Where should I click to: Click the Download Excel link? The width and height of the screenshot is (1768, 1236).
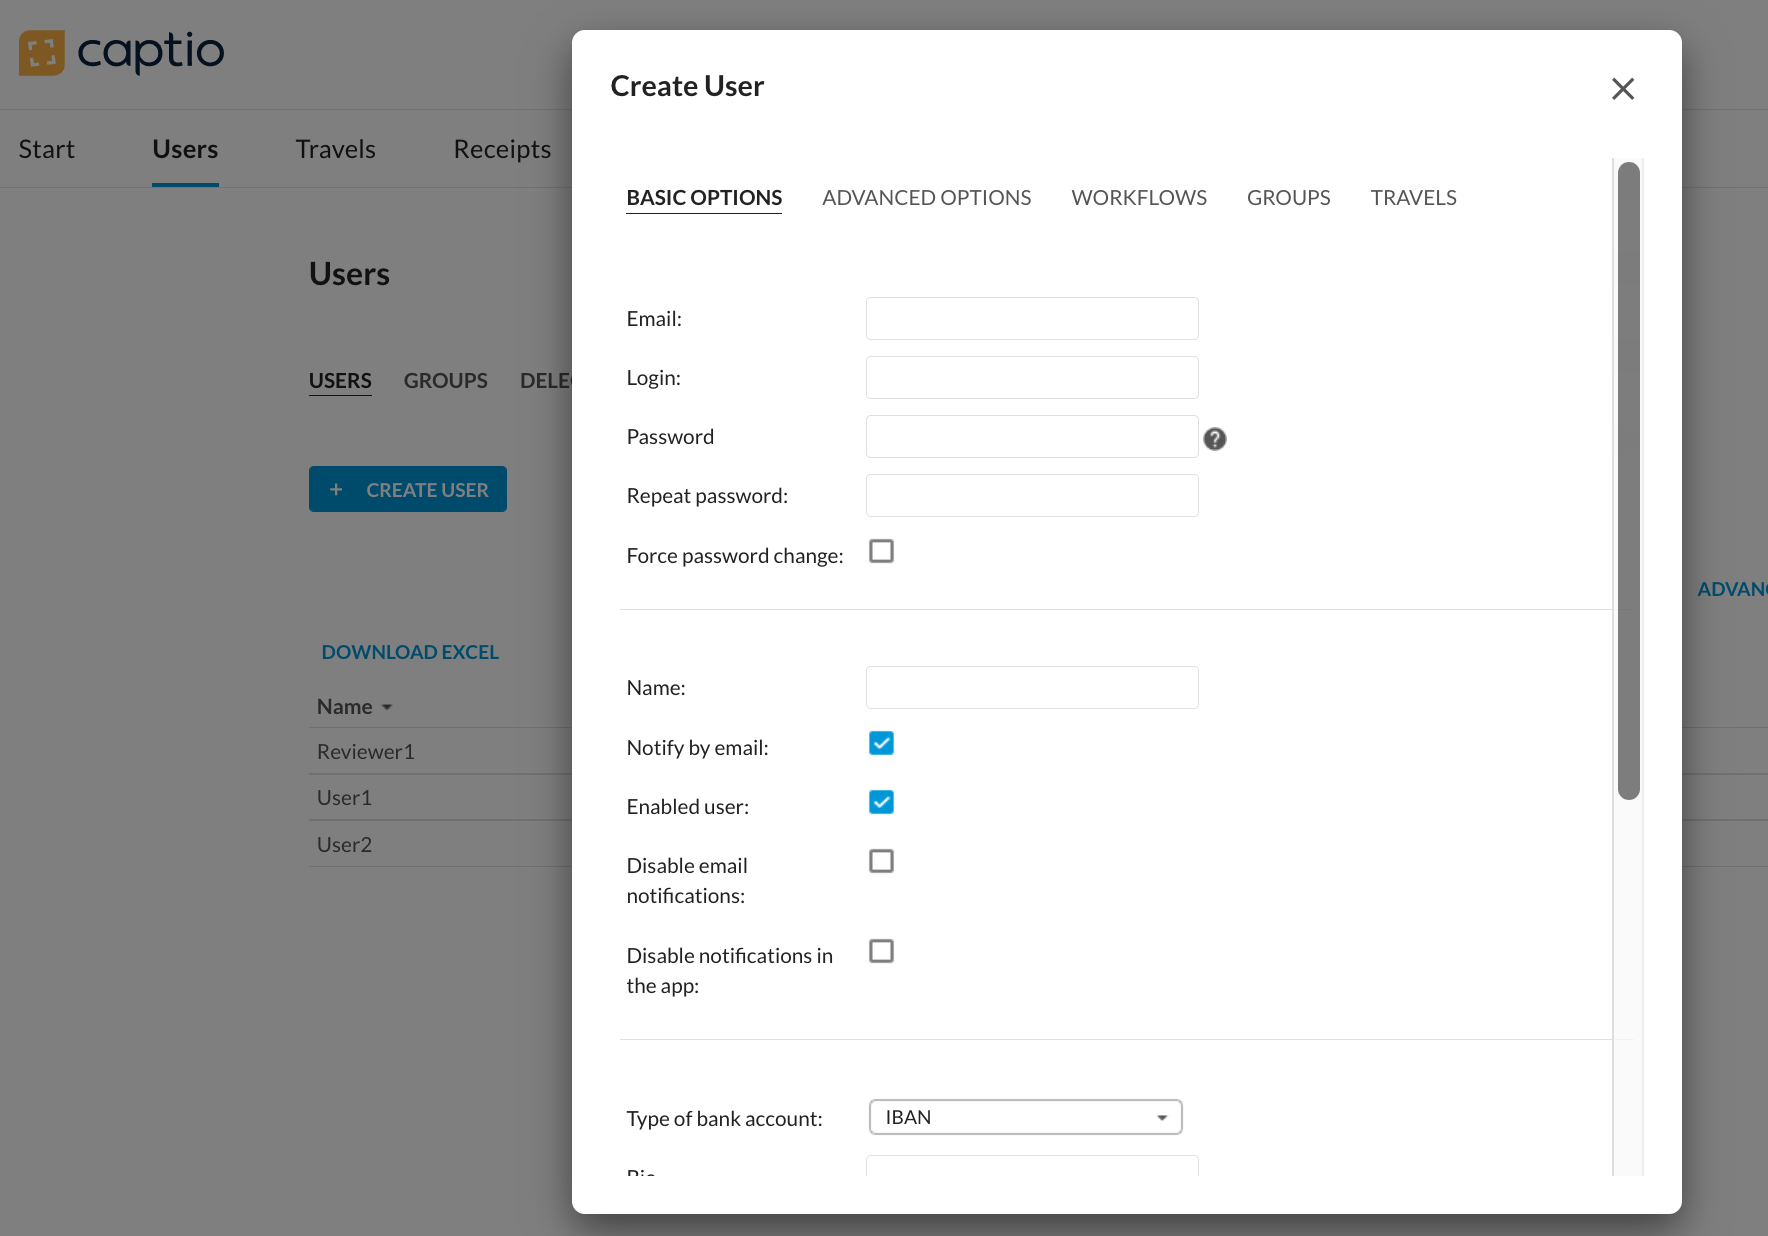pyautogui.click(x=409, y=652)
